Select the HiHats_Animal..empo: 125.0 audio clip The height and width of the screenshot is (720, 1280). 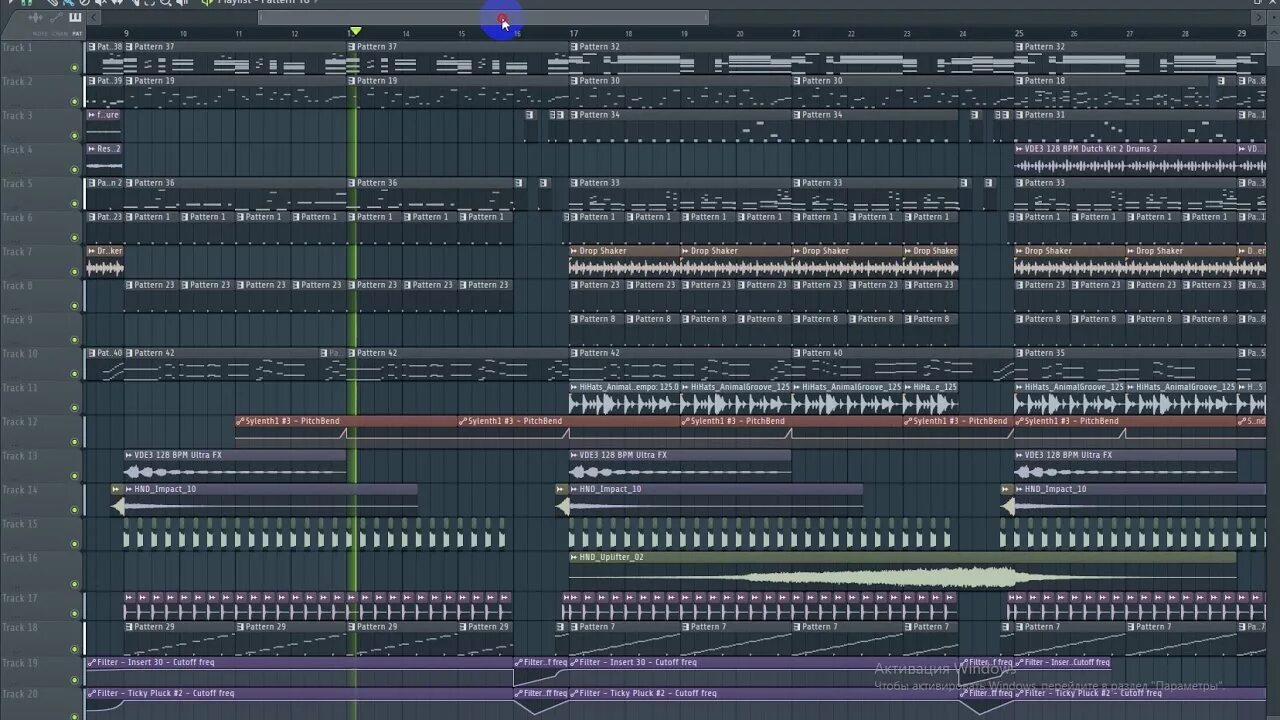click(x=625, y=398)
